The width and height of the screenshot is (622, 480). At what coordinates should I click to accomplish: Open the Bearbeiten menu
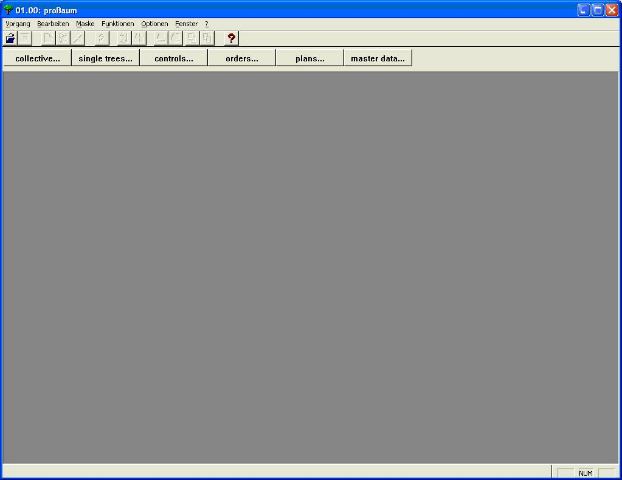(53, 23)
